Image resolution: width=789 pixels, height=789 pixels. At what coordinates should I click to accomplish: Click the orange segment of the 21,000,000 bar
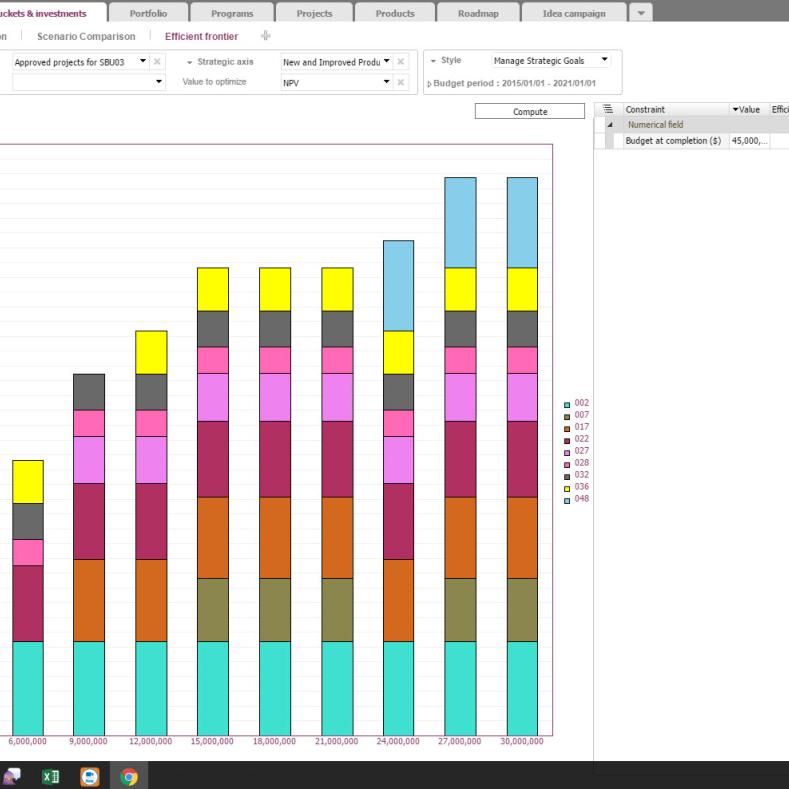tap(337, 538)
